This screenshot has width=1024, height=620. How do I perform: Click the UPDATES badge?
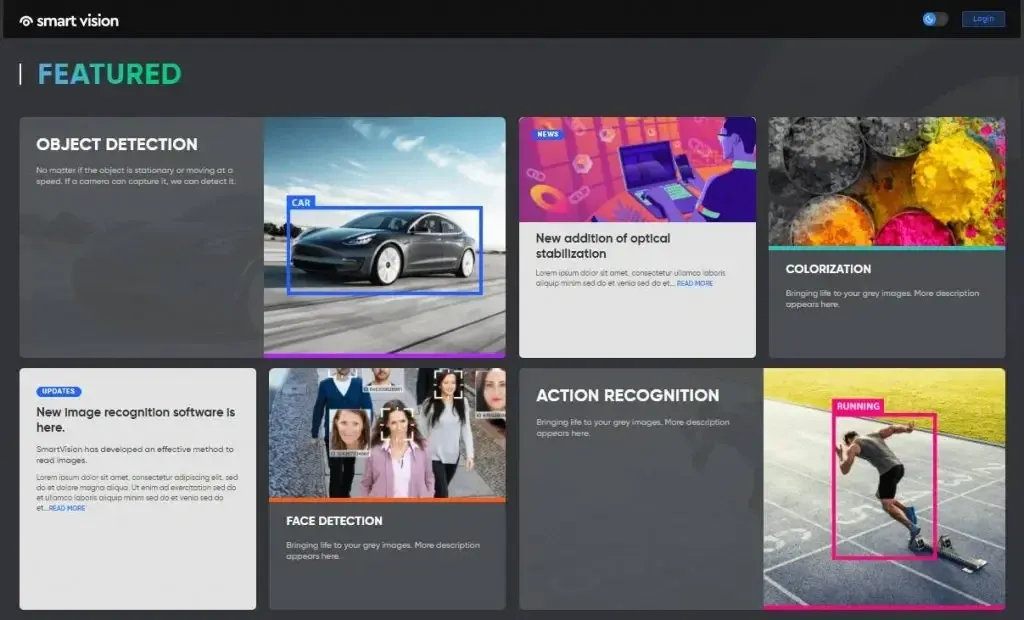click(59, 391)
